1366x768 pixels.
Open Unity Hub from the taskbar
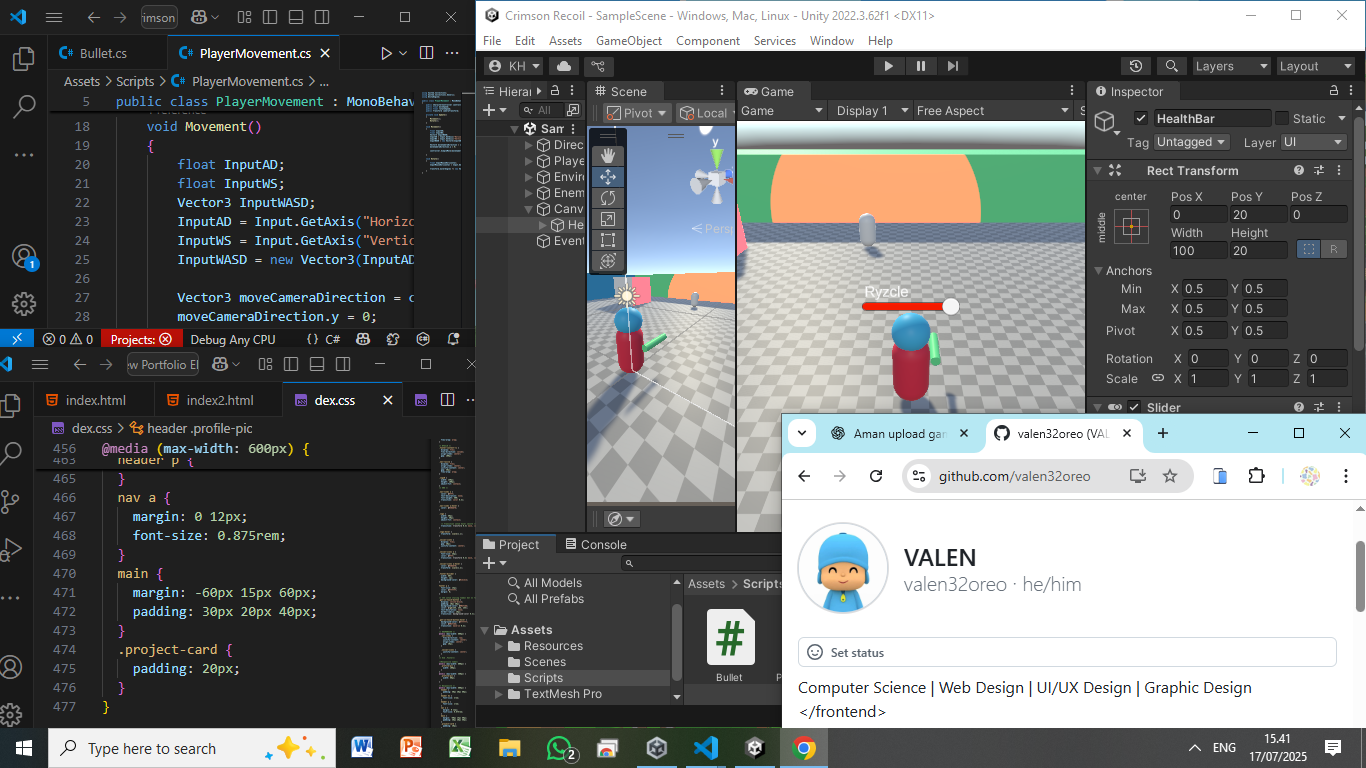(x=656, y=748)
